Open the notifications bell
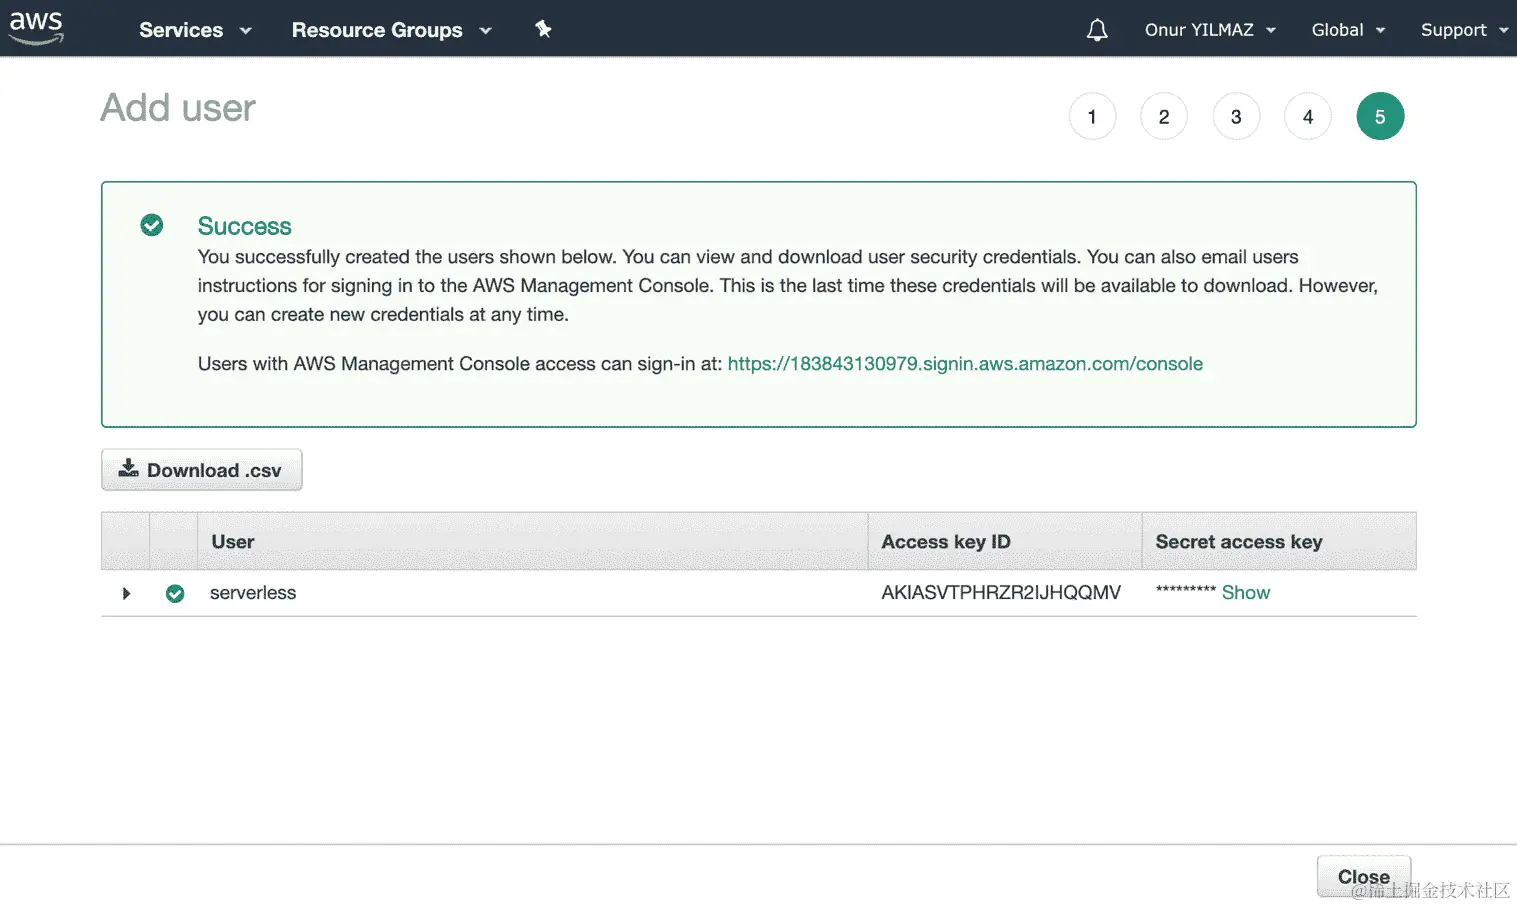 coord(1096,29)
